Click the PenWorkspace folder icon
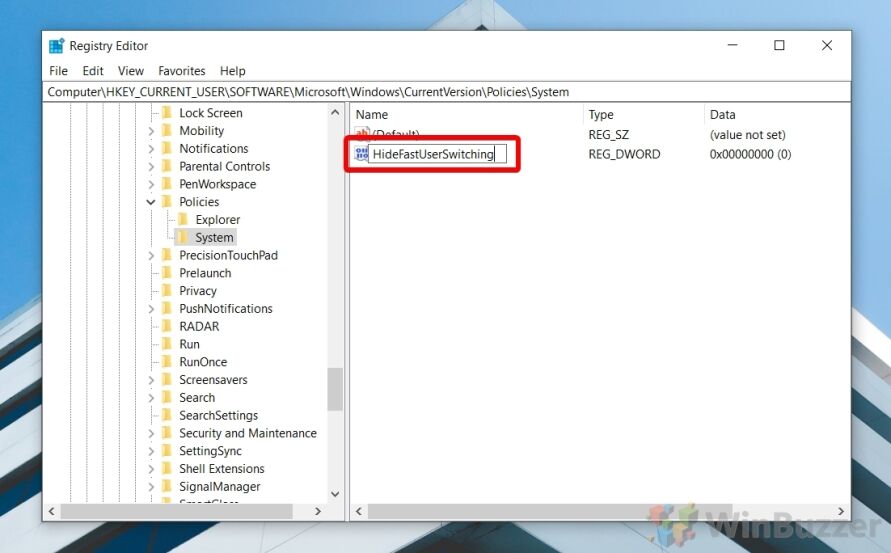Image resolution: width=891 pixels, height=553 pixels. pyautogui.click(x=167, y=184)
